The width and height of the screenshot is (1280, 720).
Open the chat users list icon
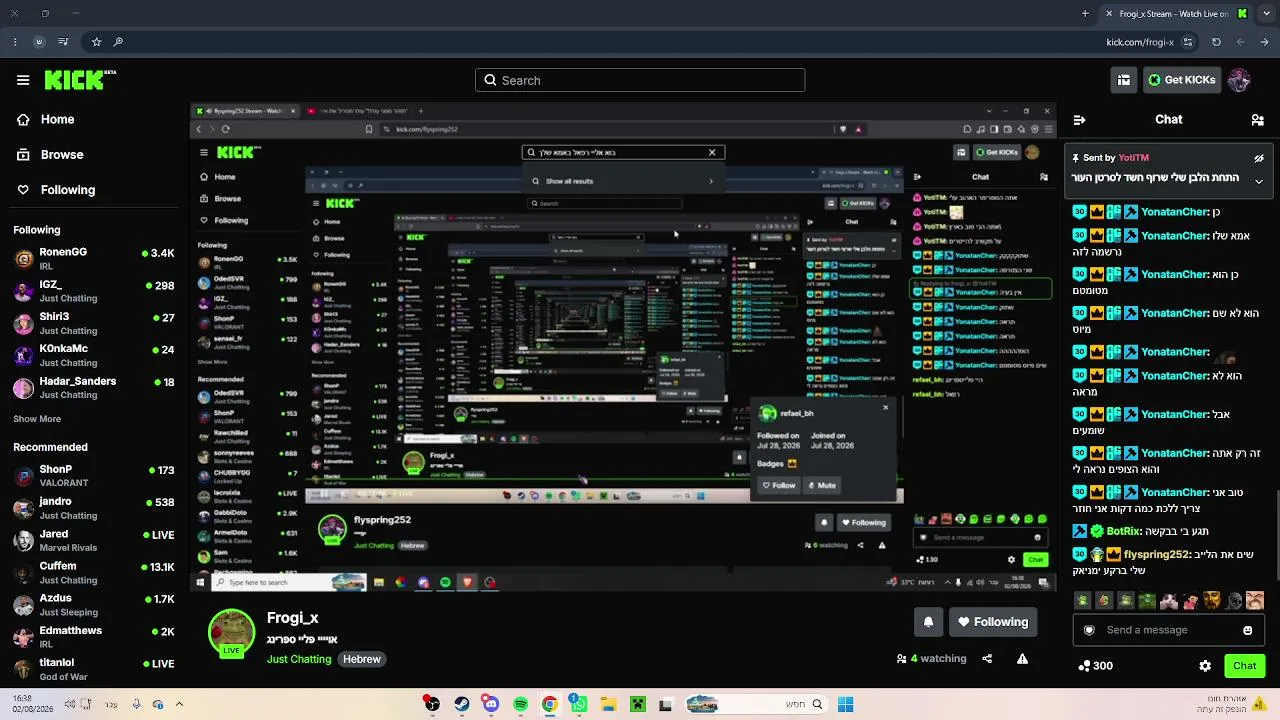[1257, 120]
